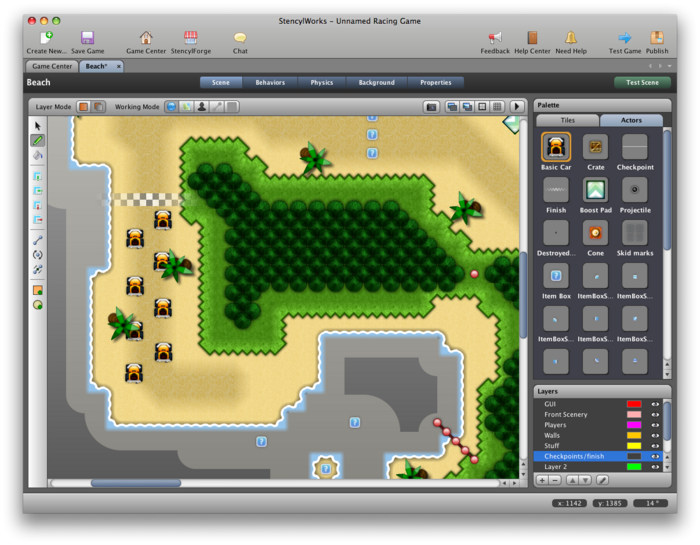Hide Layer 2 using its eye icon

click(655, 467)
